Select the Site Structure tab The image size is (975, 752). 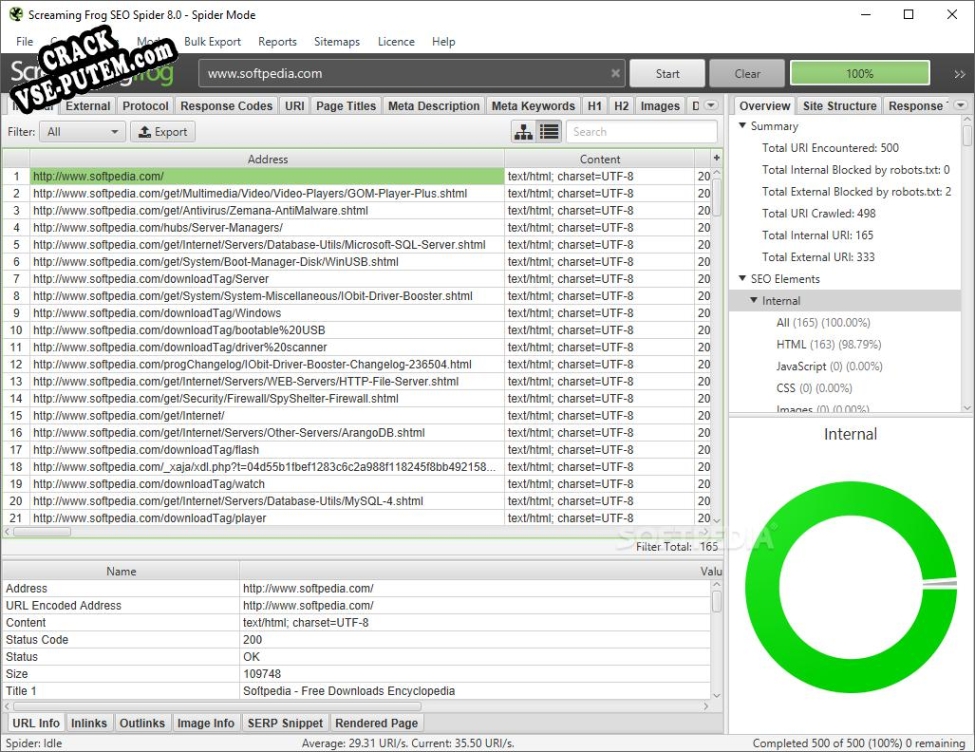point(839,106)
